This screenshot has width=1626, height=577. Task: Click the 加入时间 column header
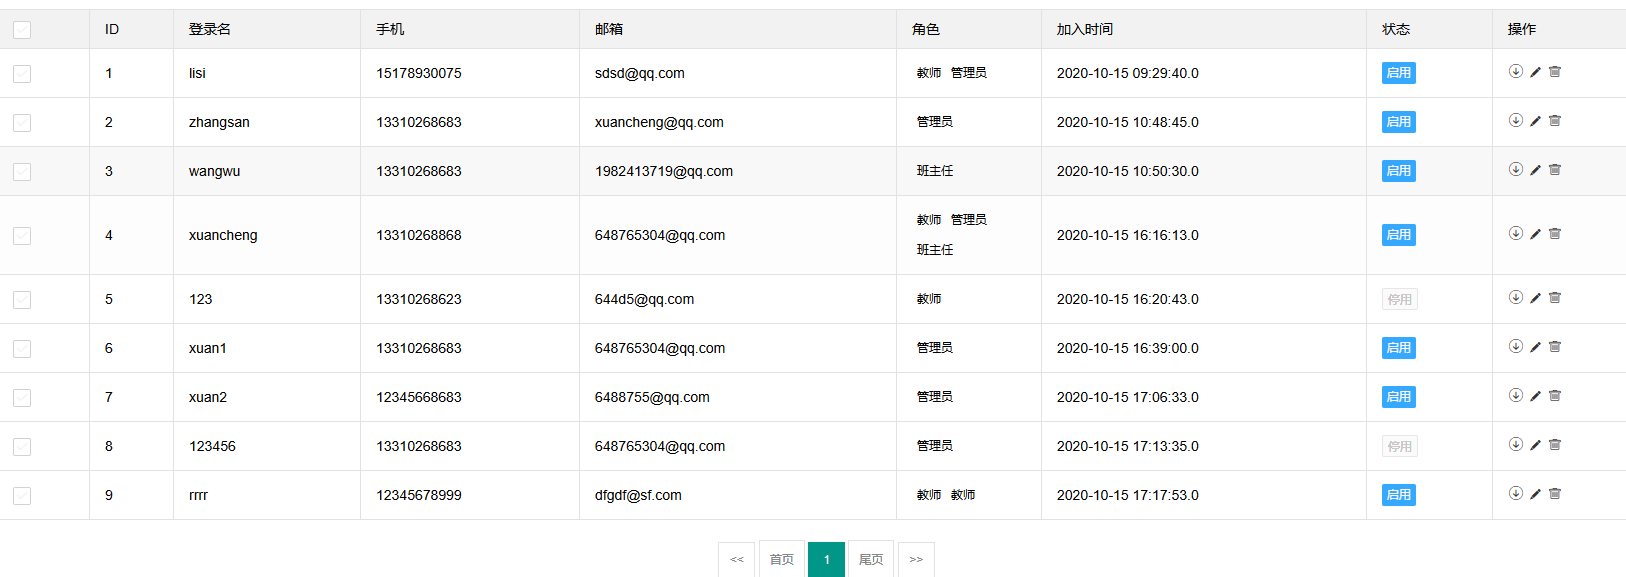(1085, 29)
